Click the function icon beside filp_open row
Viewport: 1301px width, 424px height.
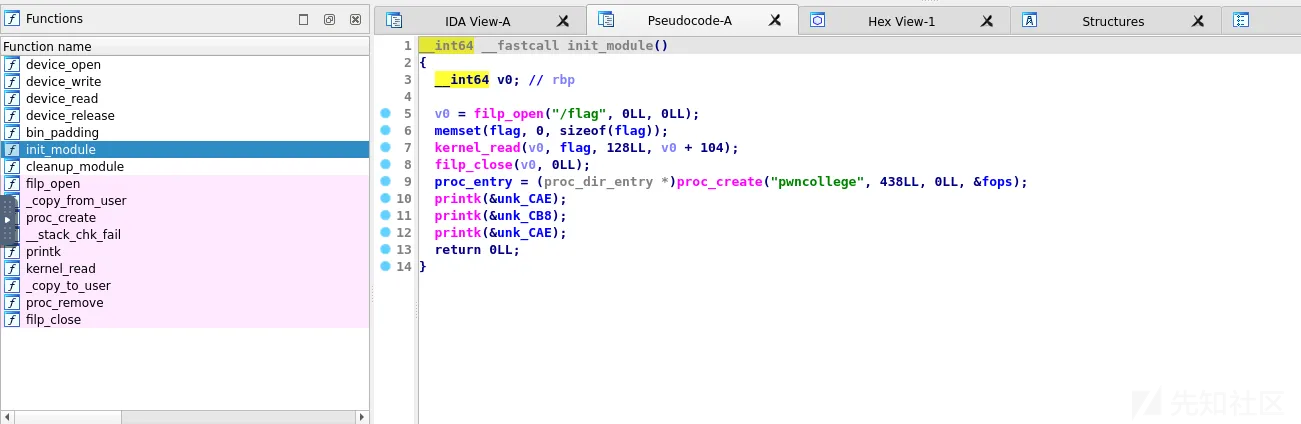pyautogui.click(x=12, y=183)
